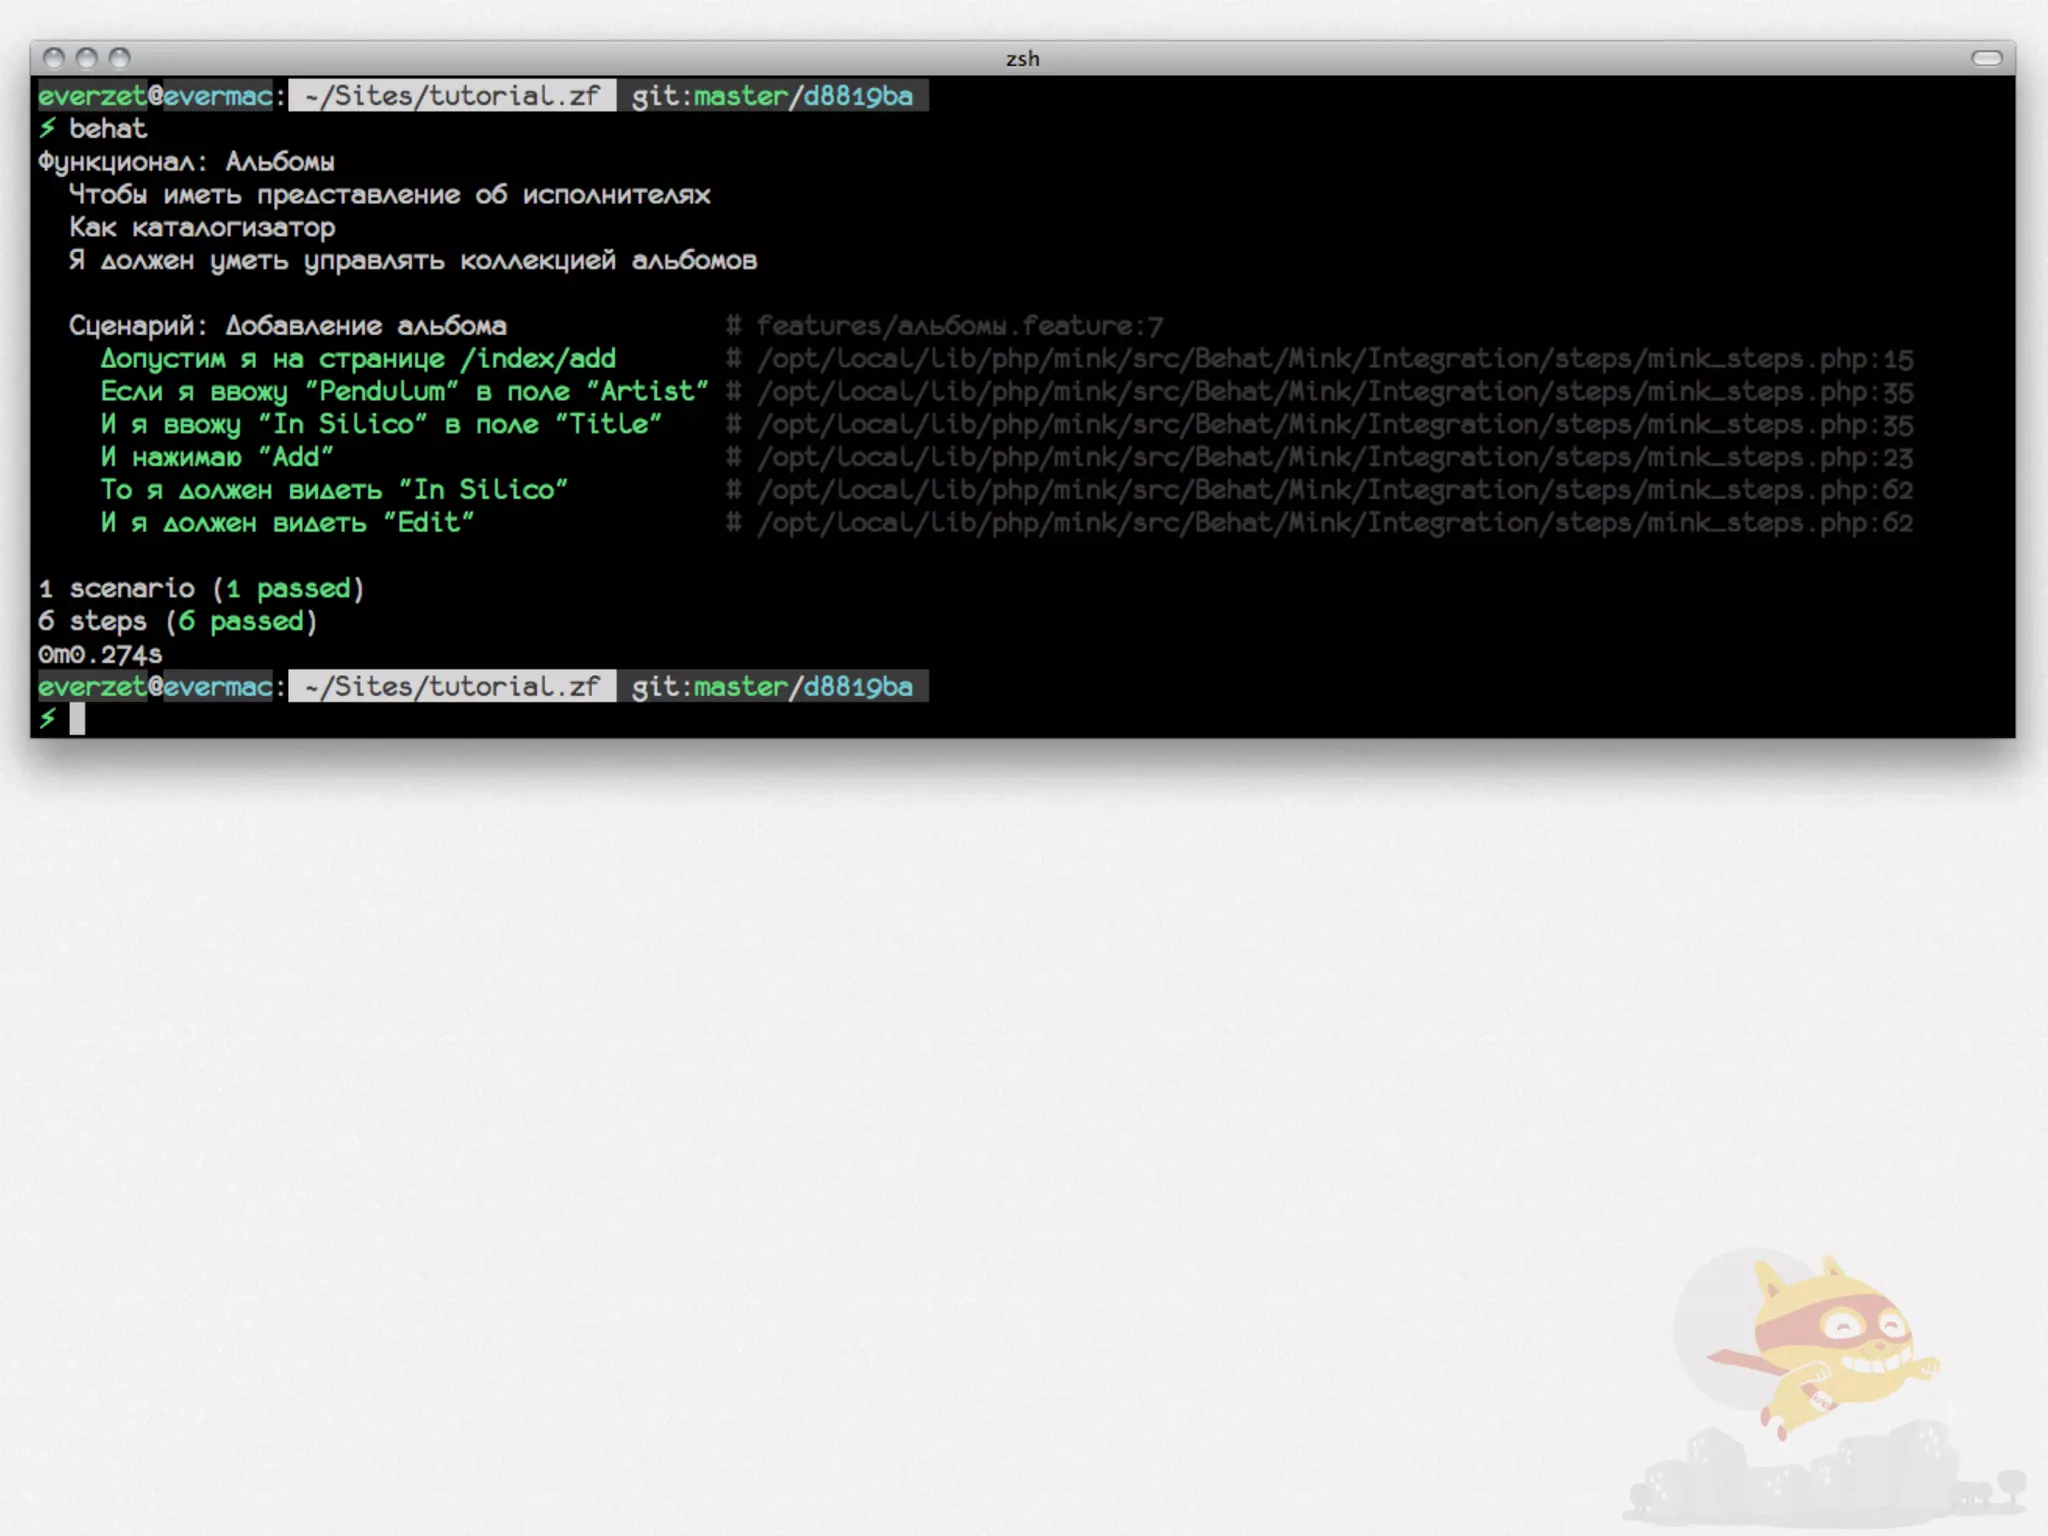Click the lightning bolt prompt beside the cursor
Image resolution: width=2048 pixels, height=1536 pixels.
[x=47, y=718]
